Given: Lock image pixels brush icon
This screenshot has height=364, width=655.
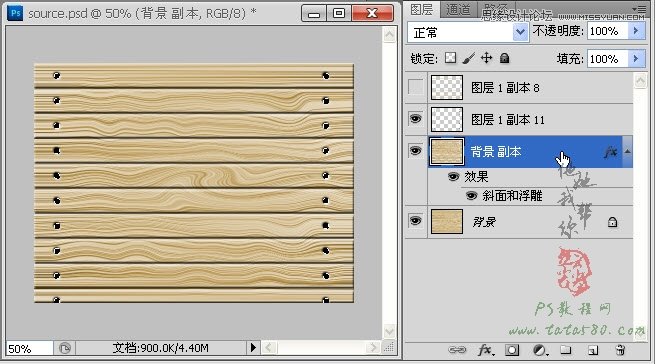Looking at the screenshot, I should click(x=469, y=58).
